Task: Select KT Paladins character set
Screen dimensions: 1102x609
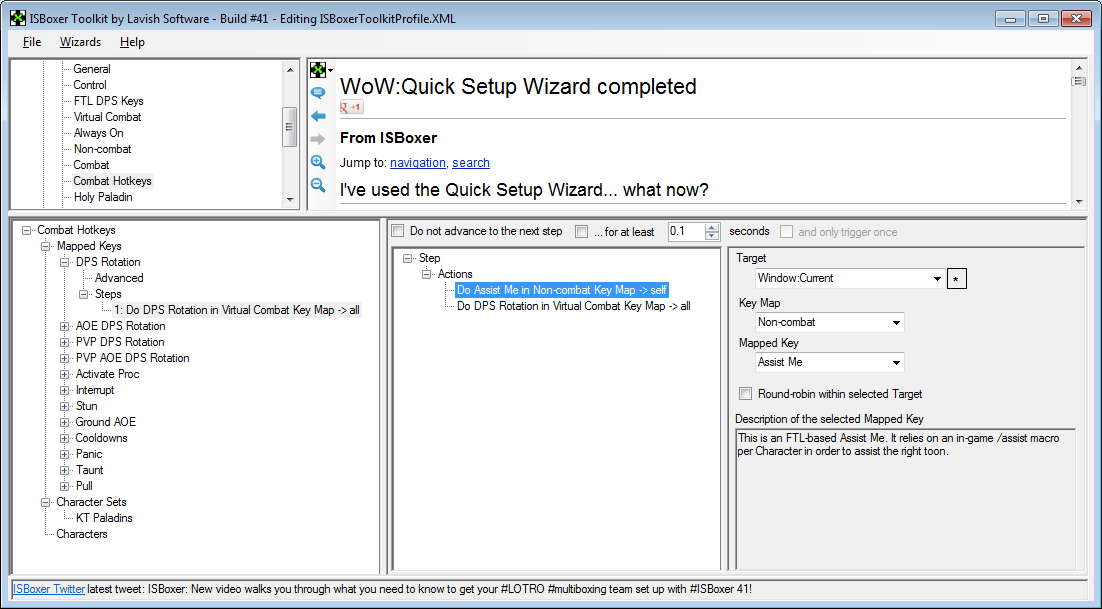Action: coord(104,518)
